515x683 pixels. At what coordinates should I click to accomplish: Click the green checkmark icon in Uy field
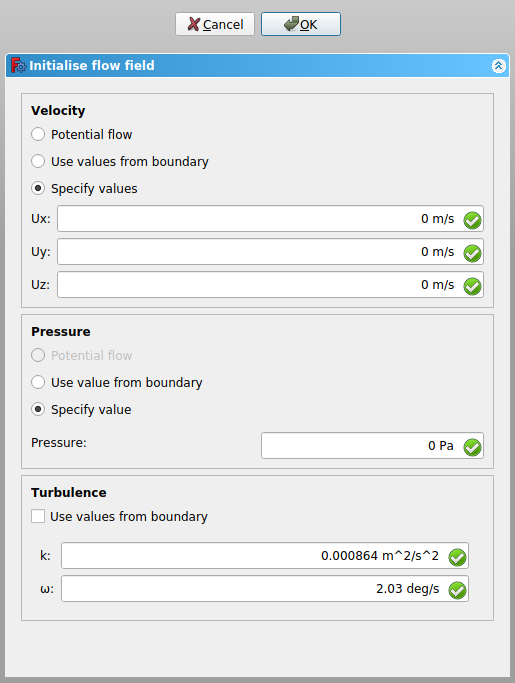tap(472, 254)
